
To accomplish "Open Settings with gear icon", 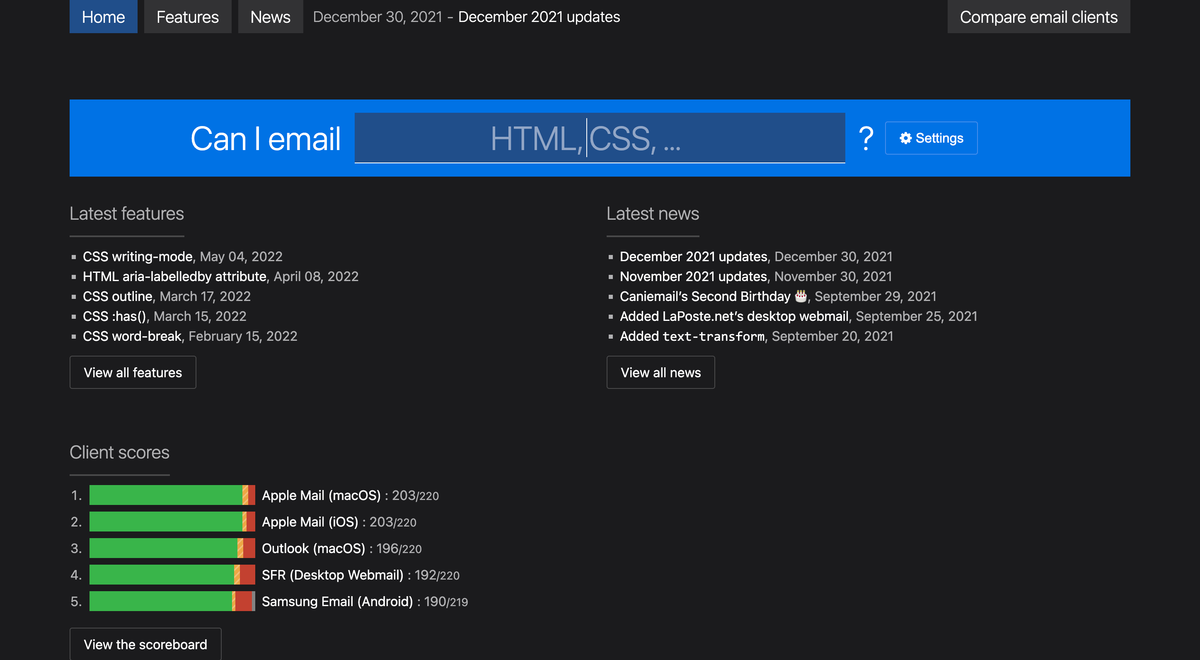I will point(931,138).
